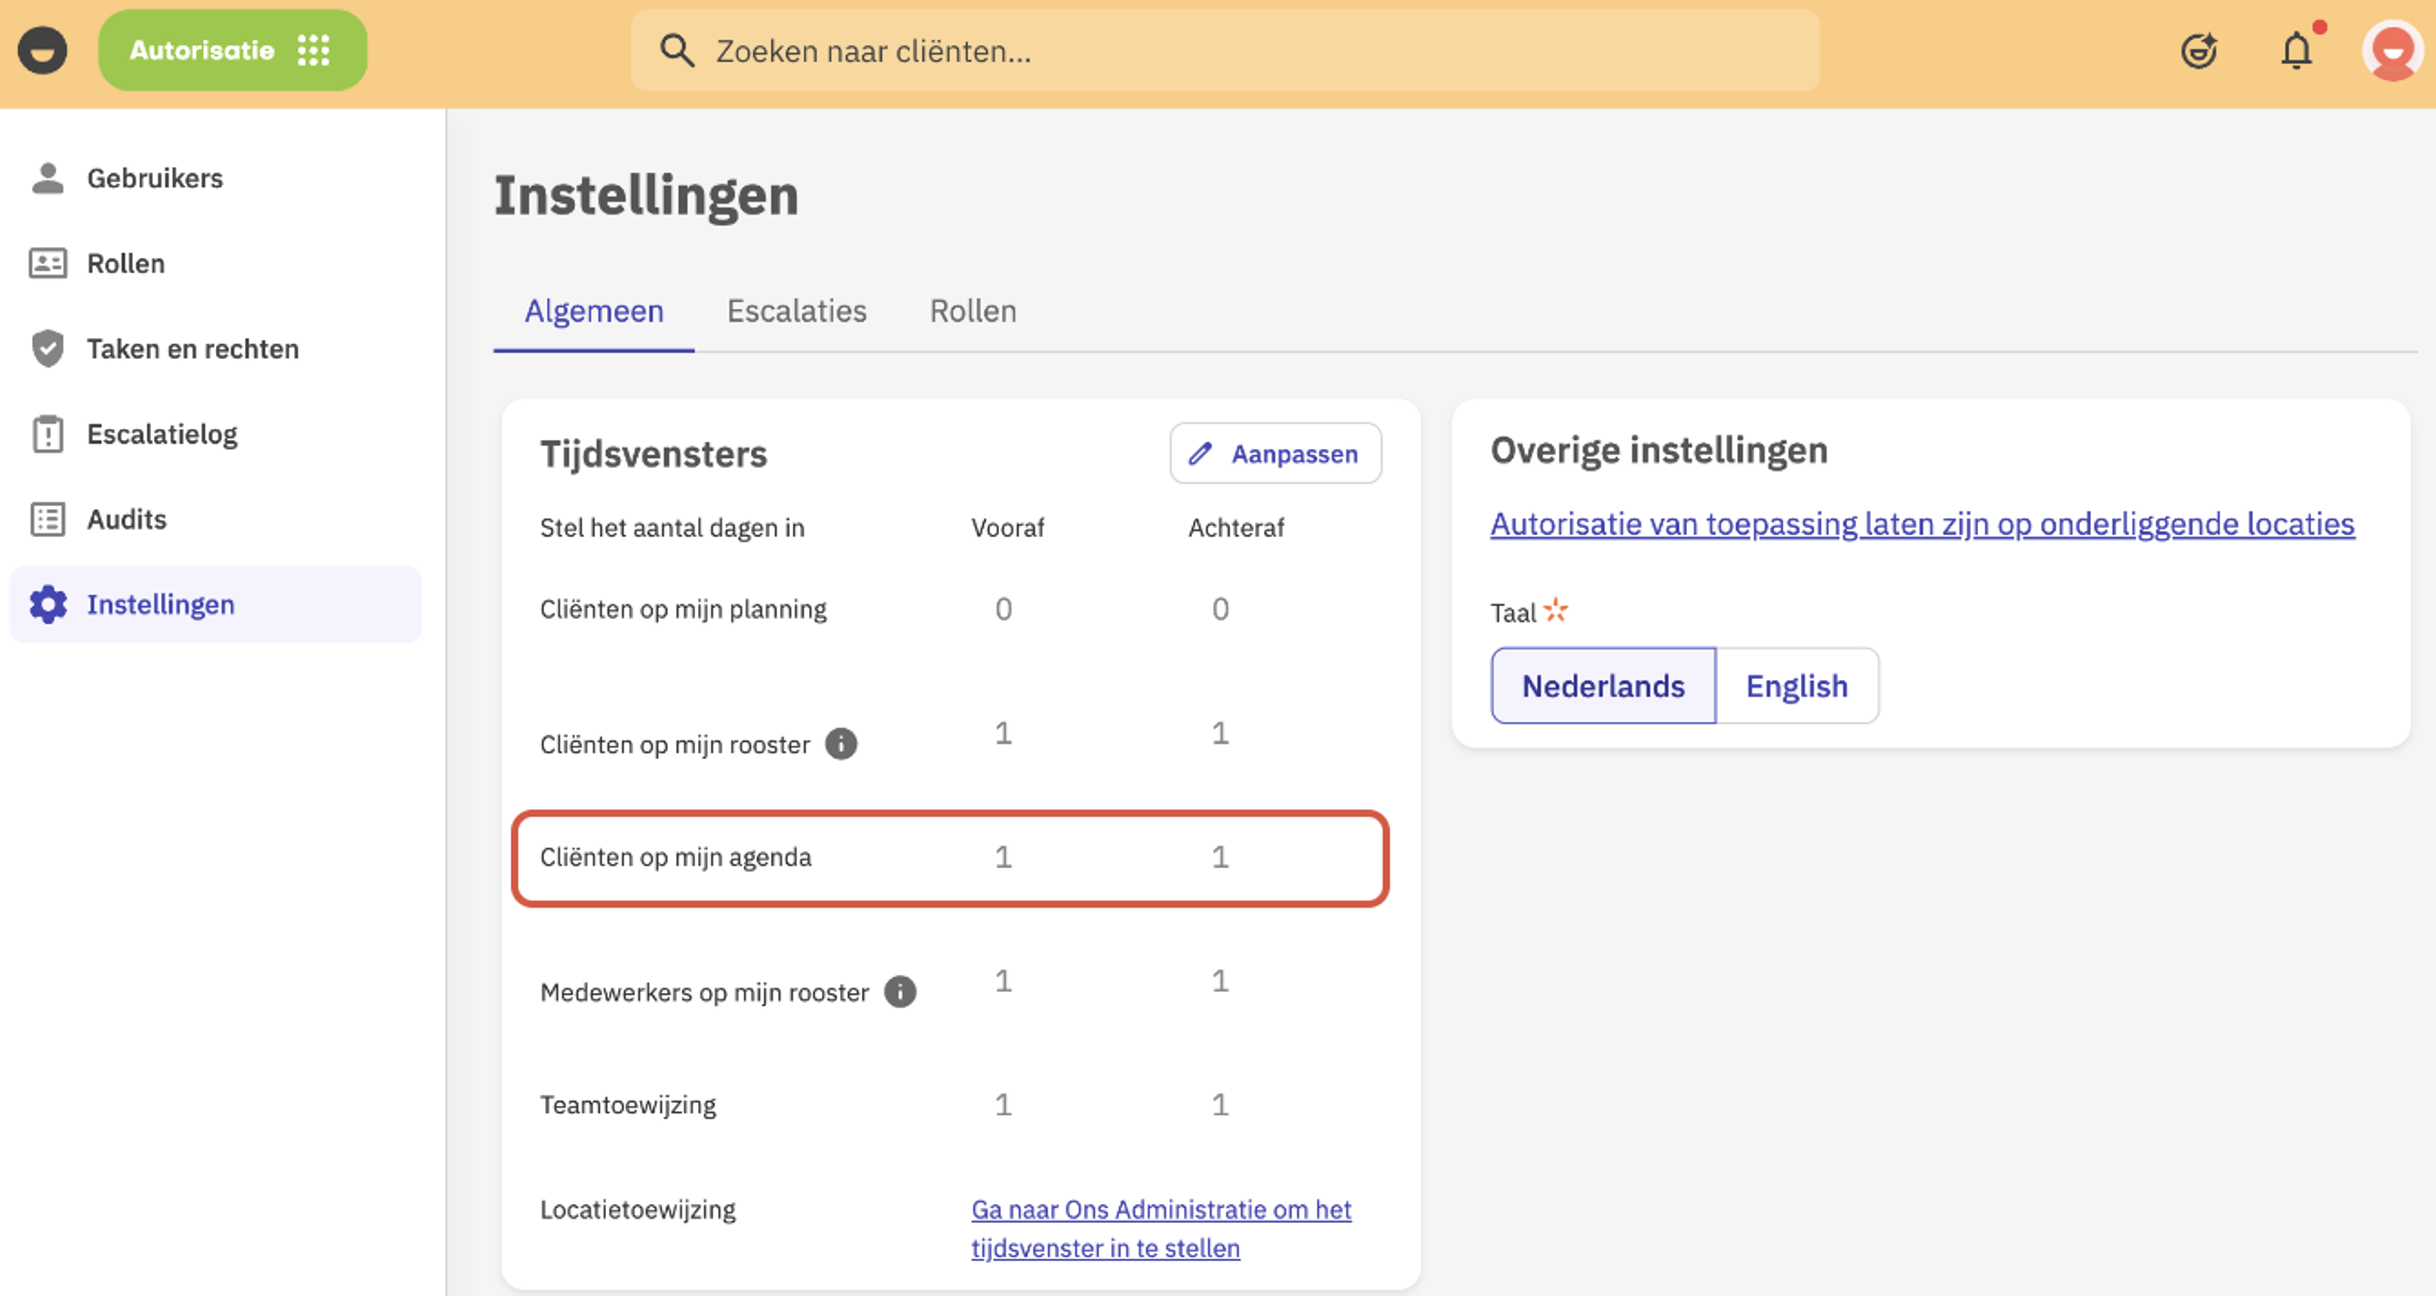
Task: Click the smiley feedback icon in header
Action: (2199, 50)
